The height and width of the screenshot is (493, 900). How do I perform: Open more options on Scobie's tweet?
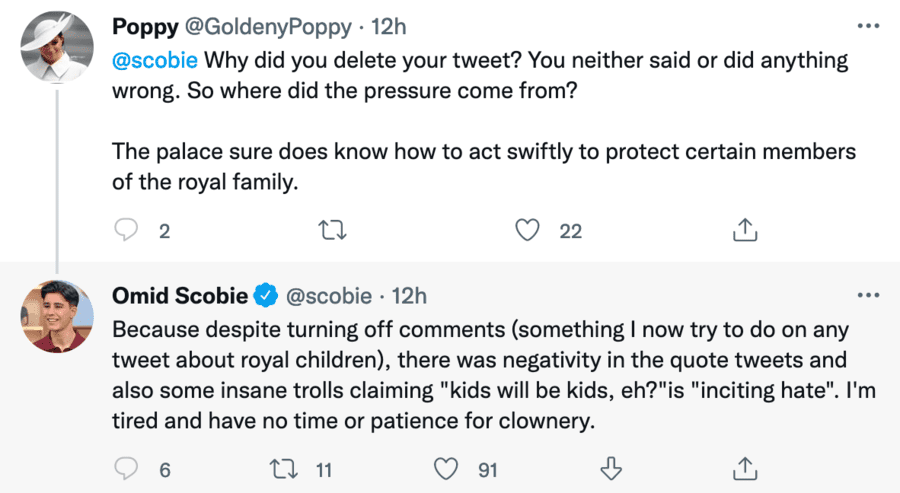tap(868, 295)
